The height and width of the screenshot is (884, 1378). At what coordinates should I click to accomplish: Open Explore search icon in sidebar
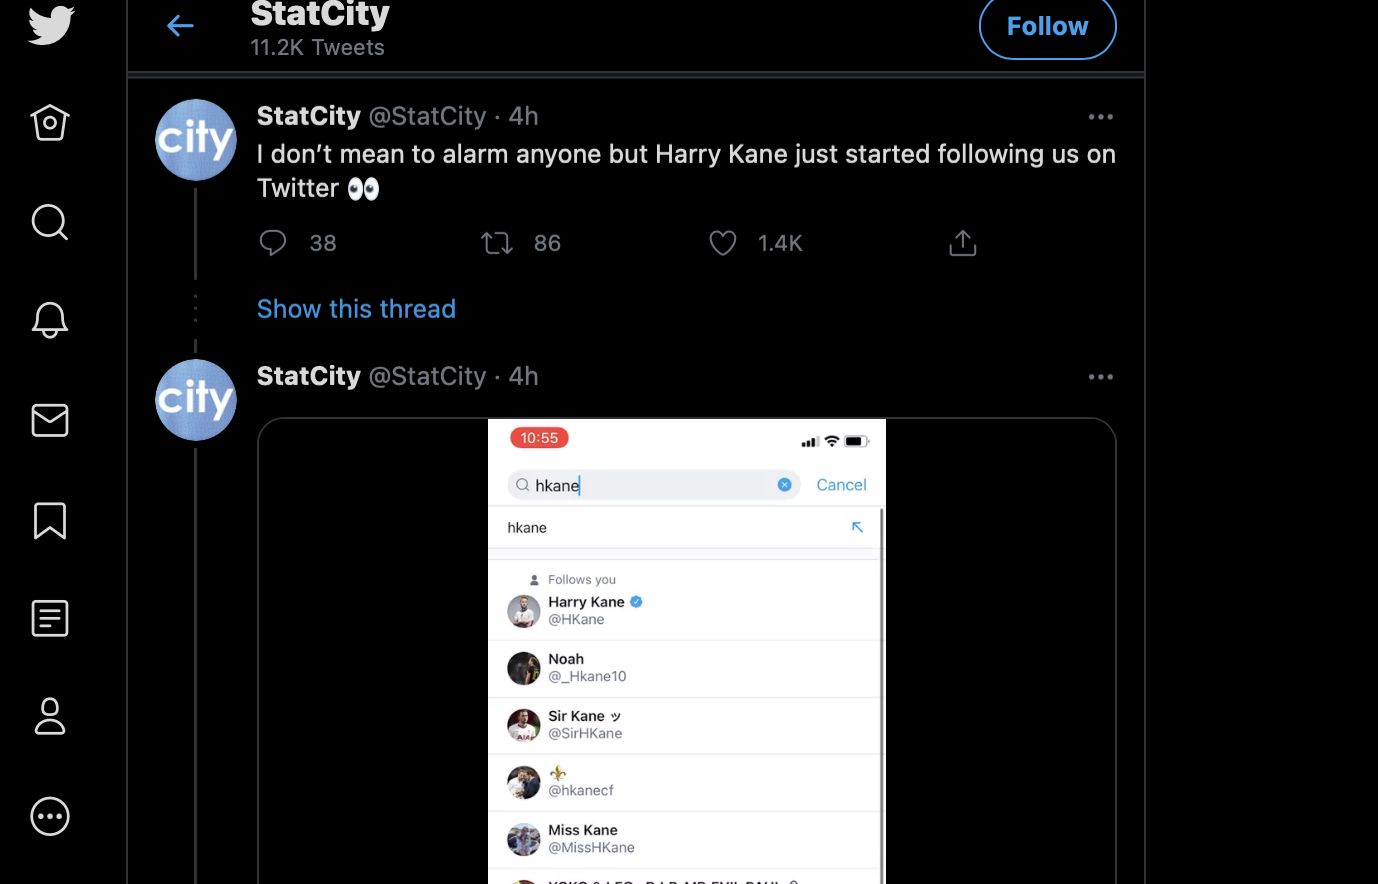(x=50, y=222)
